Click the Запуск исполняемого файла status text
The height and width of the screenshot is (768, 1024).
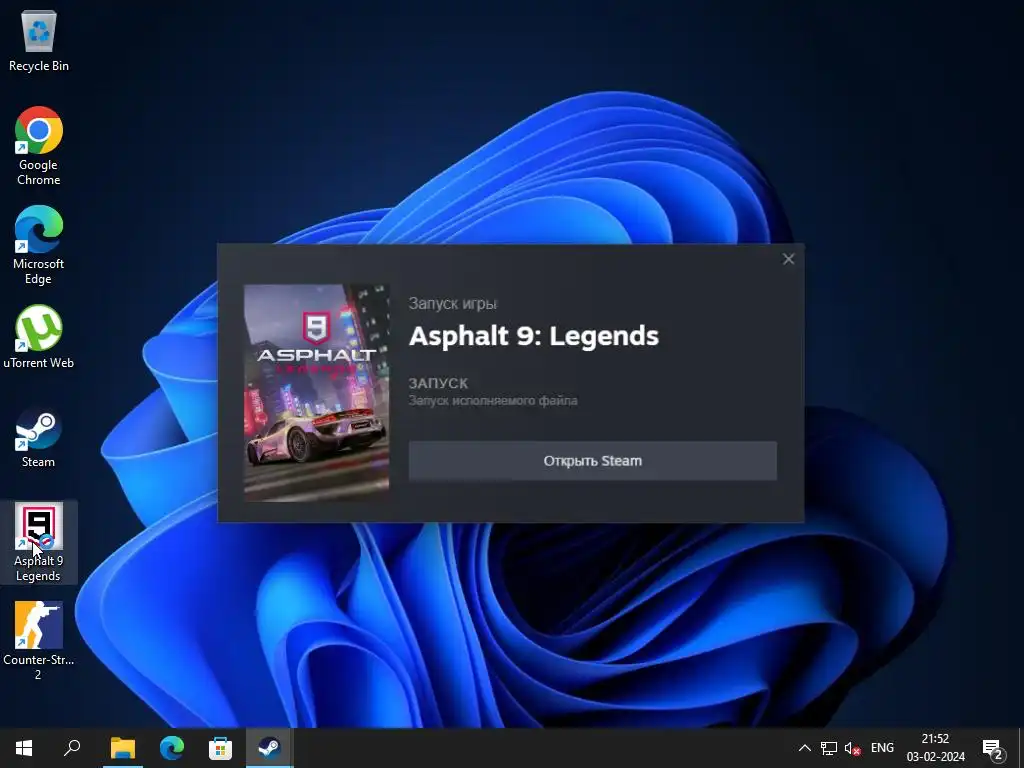(493, 400)
